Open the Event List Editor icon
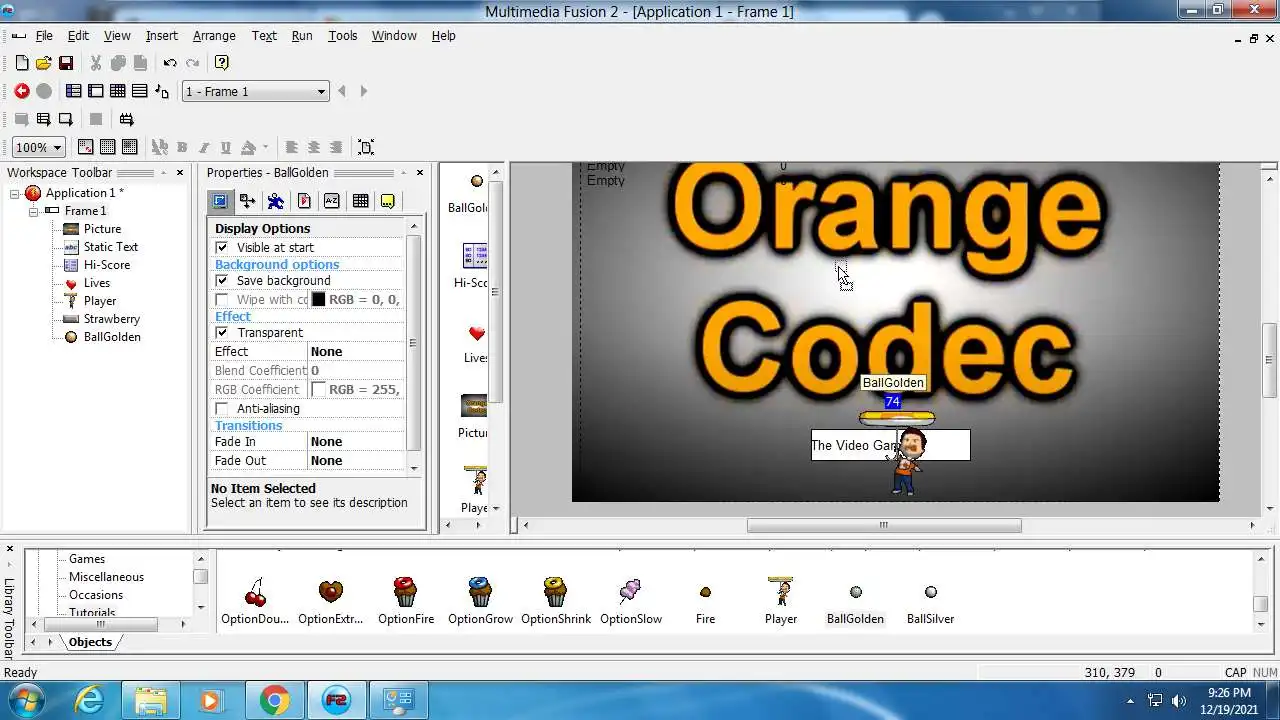 (140, 91)
